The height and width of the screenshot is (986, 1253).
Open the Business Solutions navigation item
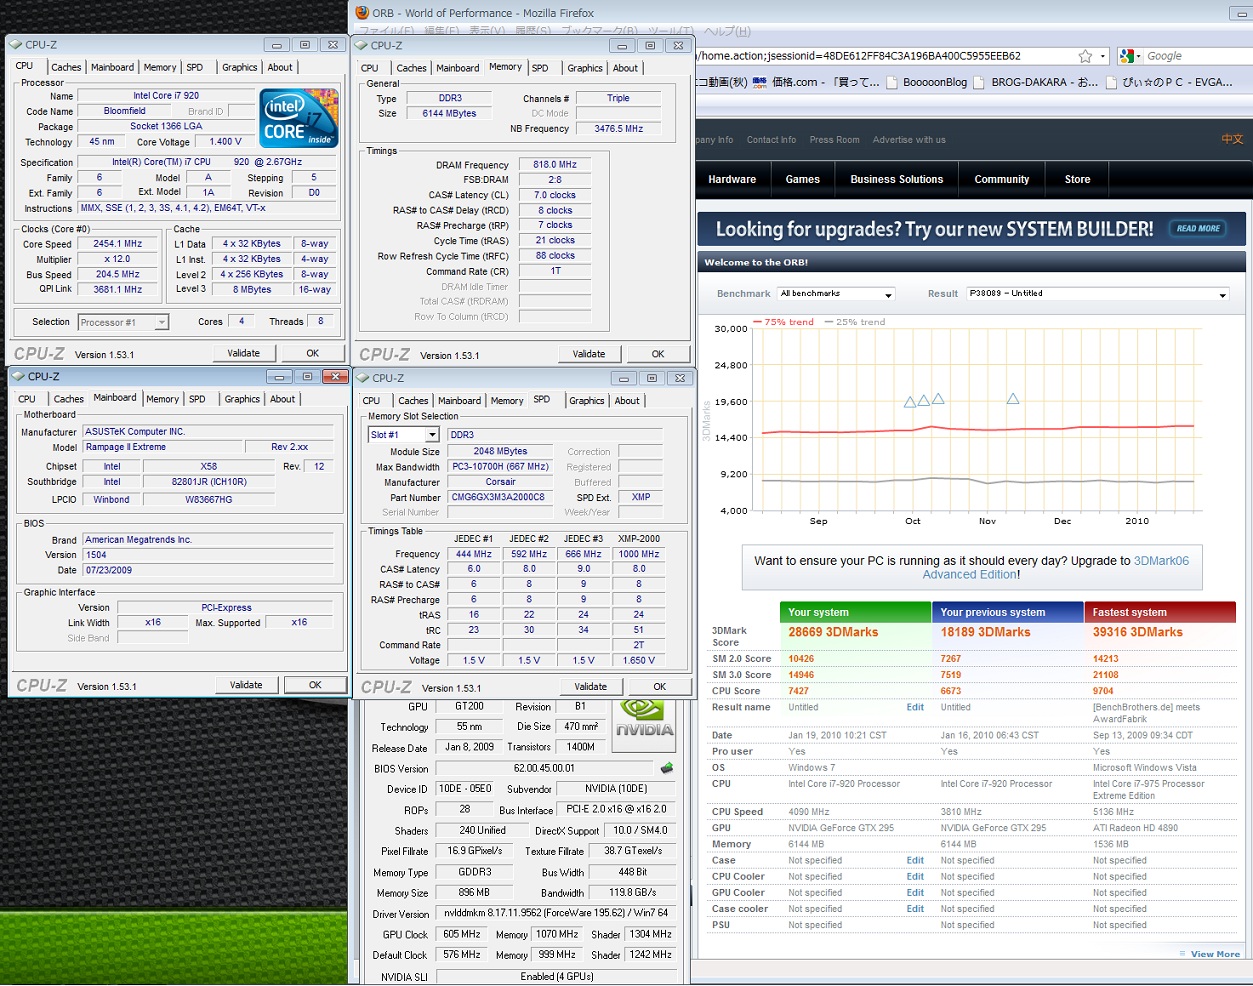(x=897, y=179)
